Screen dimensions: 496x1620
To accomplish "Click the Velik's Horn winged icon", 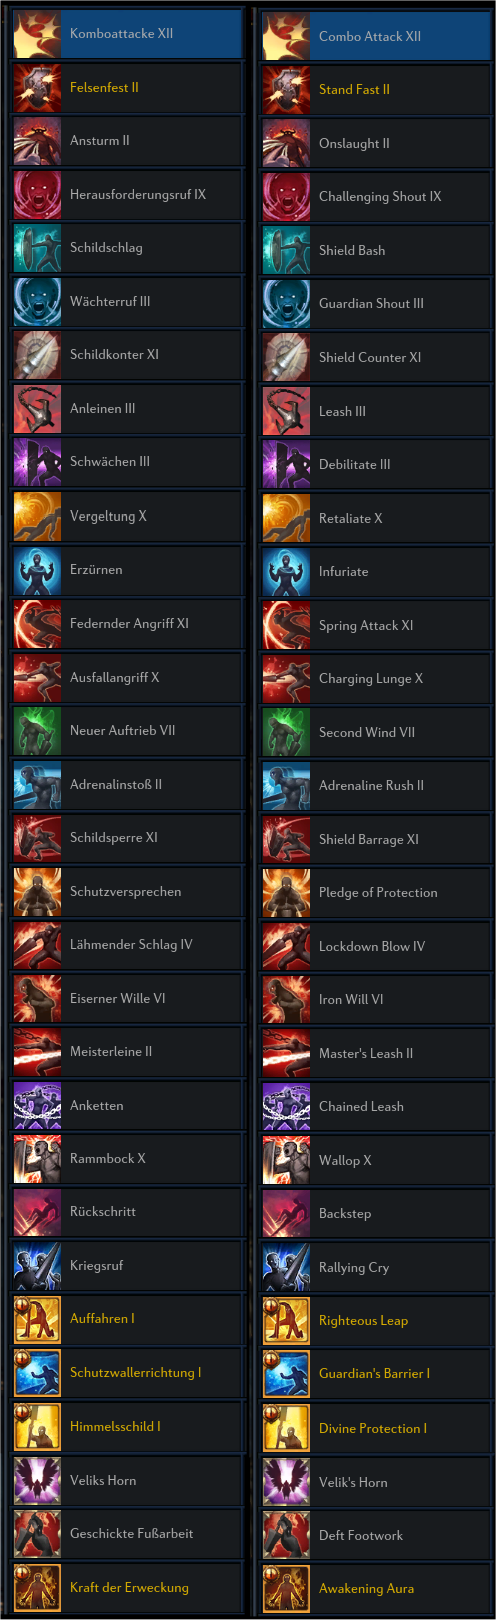I will click(x=286, y=1482).
